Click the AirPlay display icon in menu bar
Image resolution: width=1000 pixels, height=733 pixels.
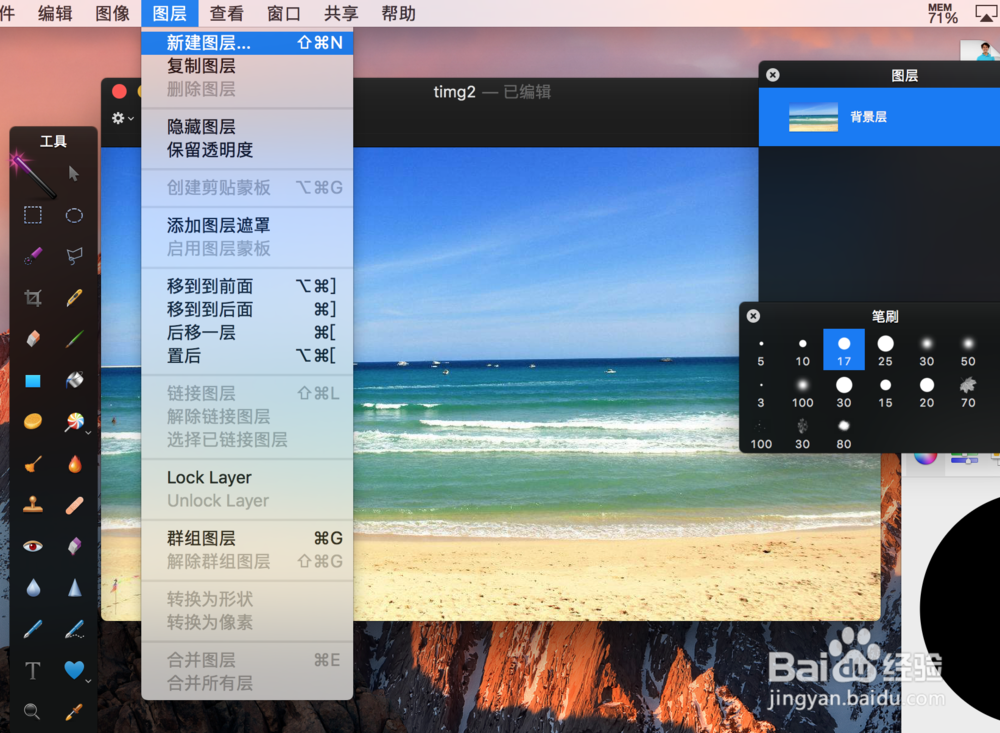[x=986, y=13]
